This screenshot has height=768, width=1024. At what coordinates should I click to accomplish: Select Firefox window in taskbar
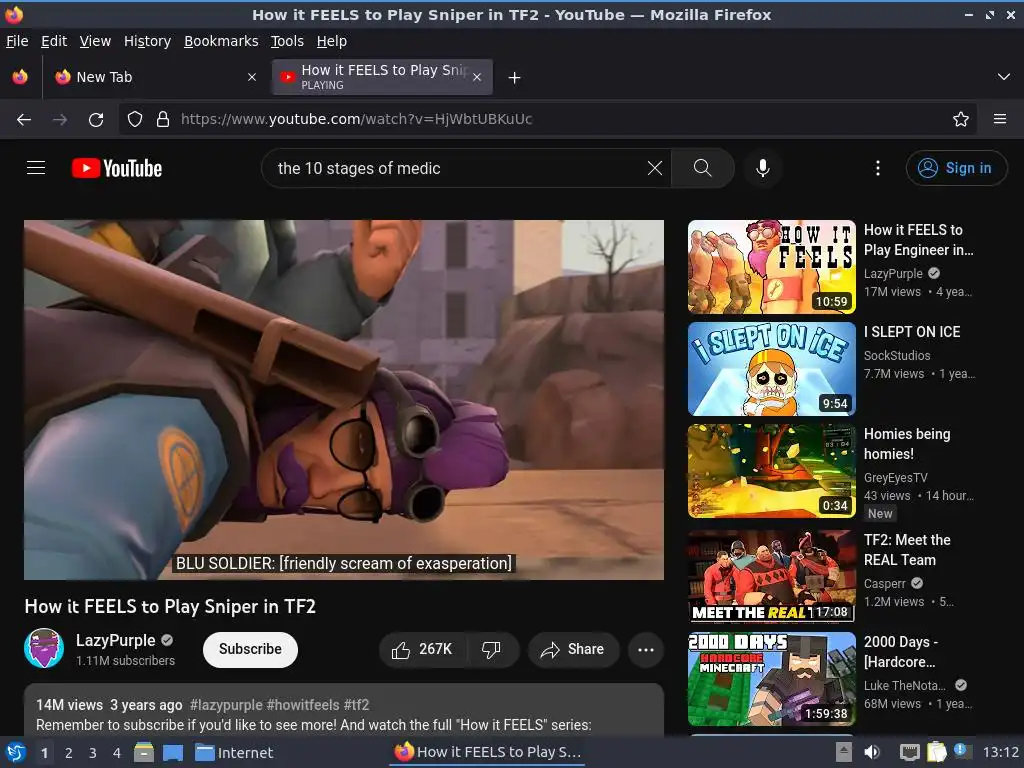[487, 752]
